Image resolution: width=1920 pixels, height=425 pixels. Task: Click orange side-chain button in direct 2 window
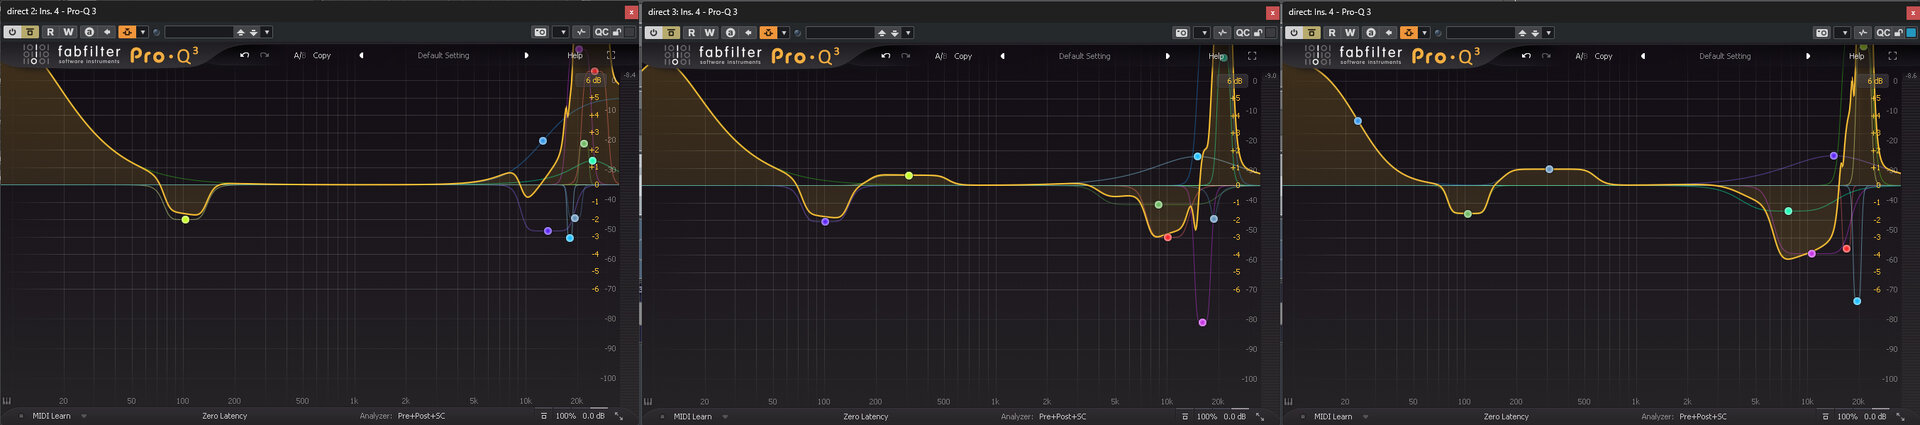[127, 32]
